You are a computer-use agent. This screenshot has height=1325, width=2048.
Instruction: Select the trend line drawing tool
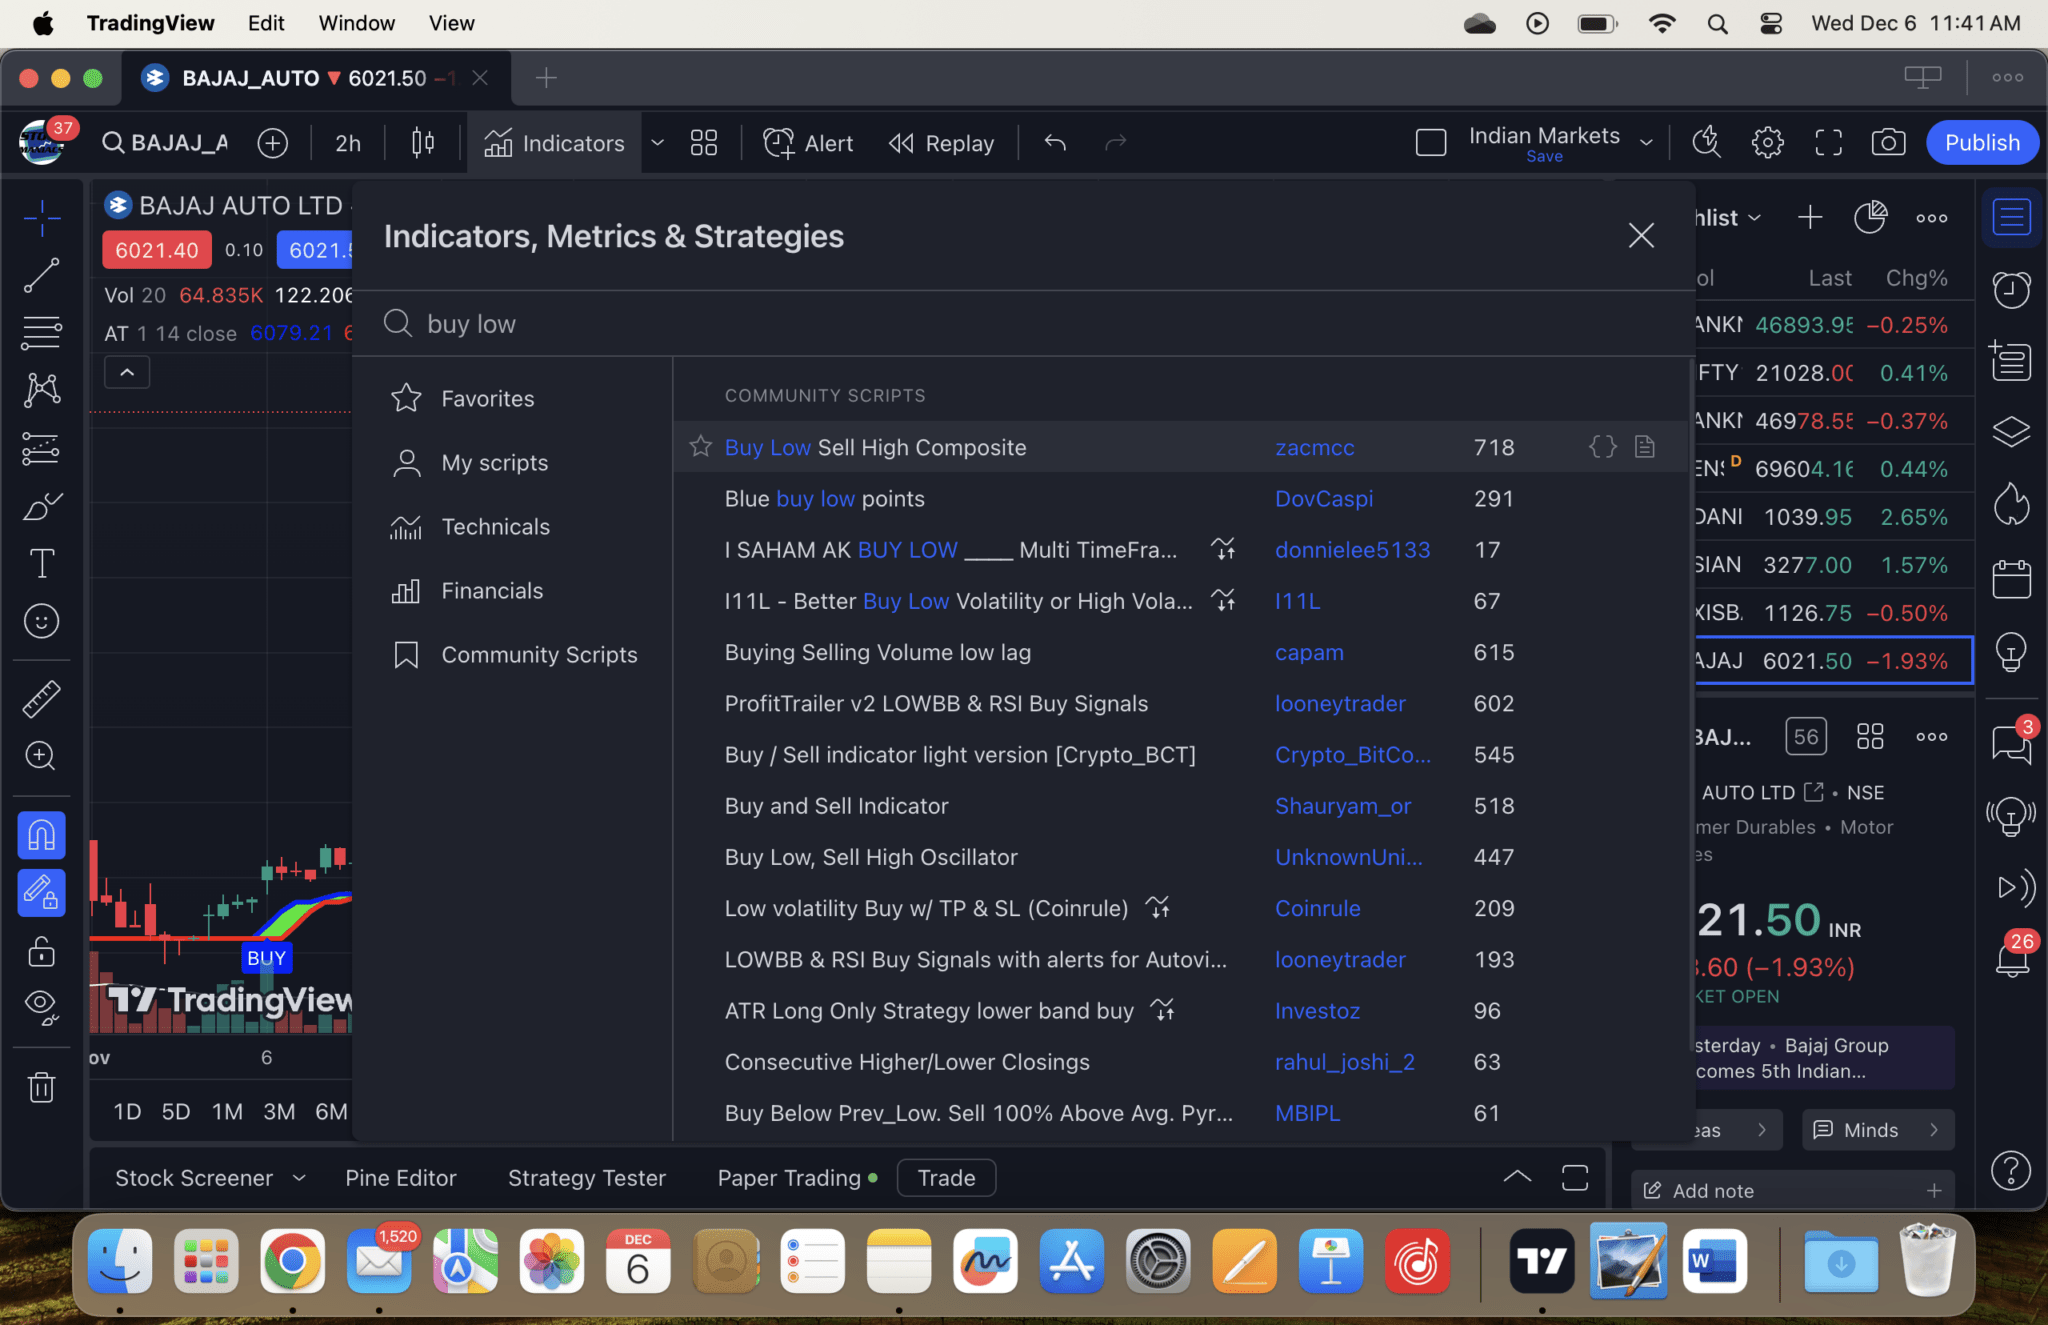tap(41, 275)
